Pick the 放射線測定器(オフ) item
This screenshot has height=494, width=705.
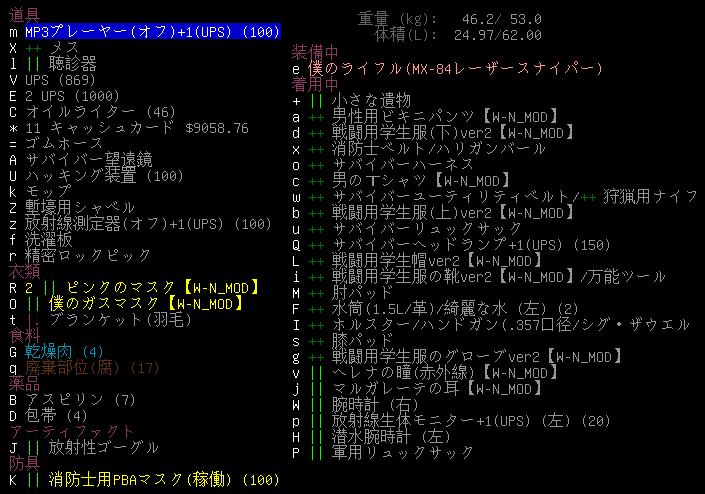click(x=148, y=224)
